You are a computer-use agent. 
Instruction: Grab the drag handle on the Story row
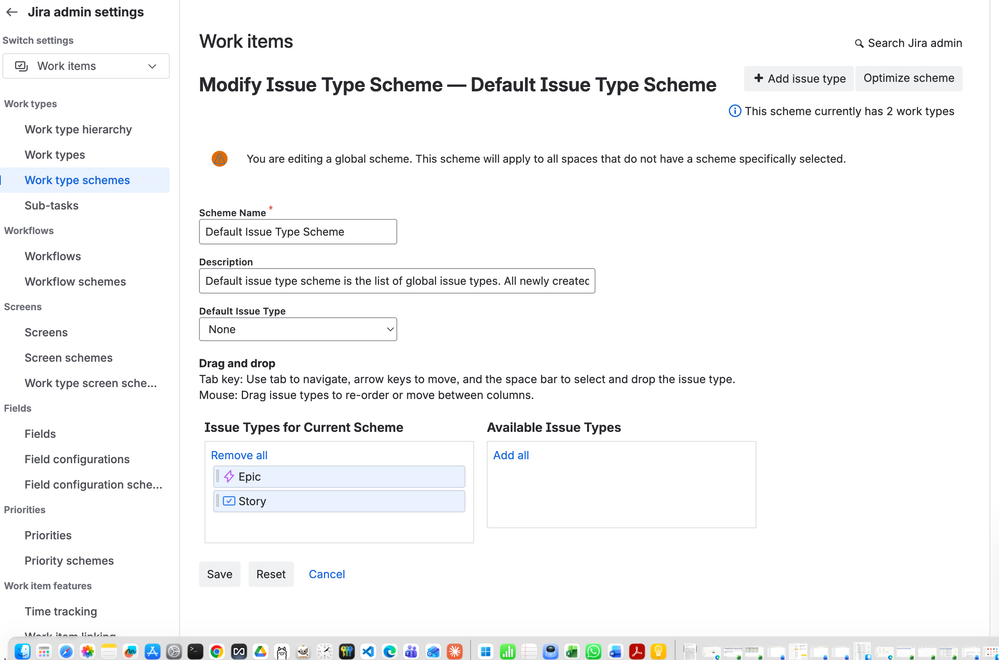[217, 501]
